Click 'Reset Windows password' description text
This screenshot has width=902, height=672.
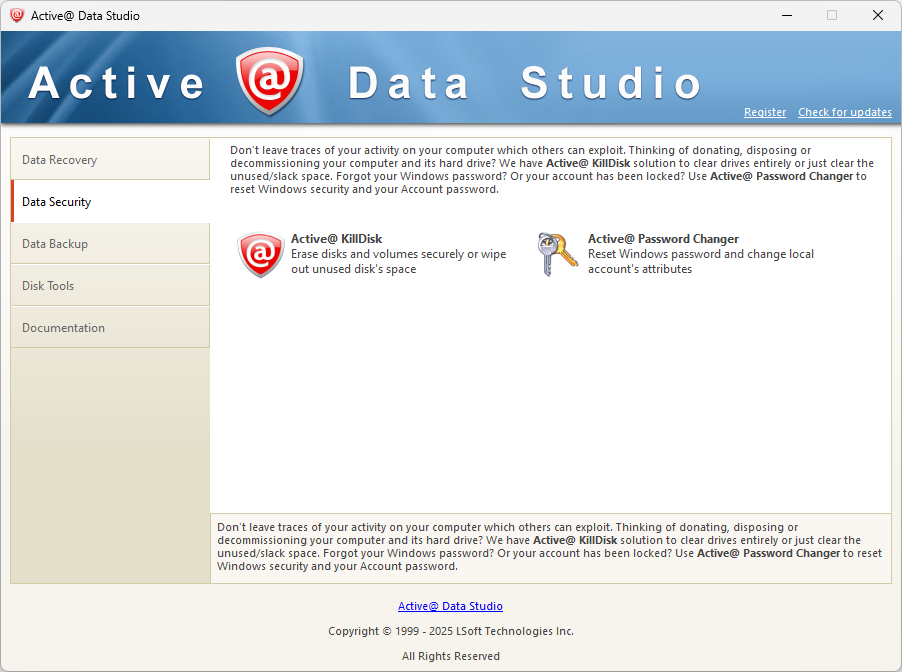pos(701,261)
